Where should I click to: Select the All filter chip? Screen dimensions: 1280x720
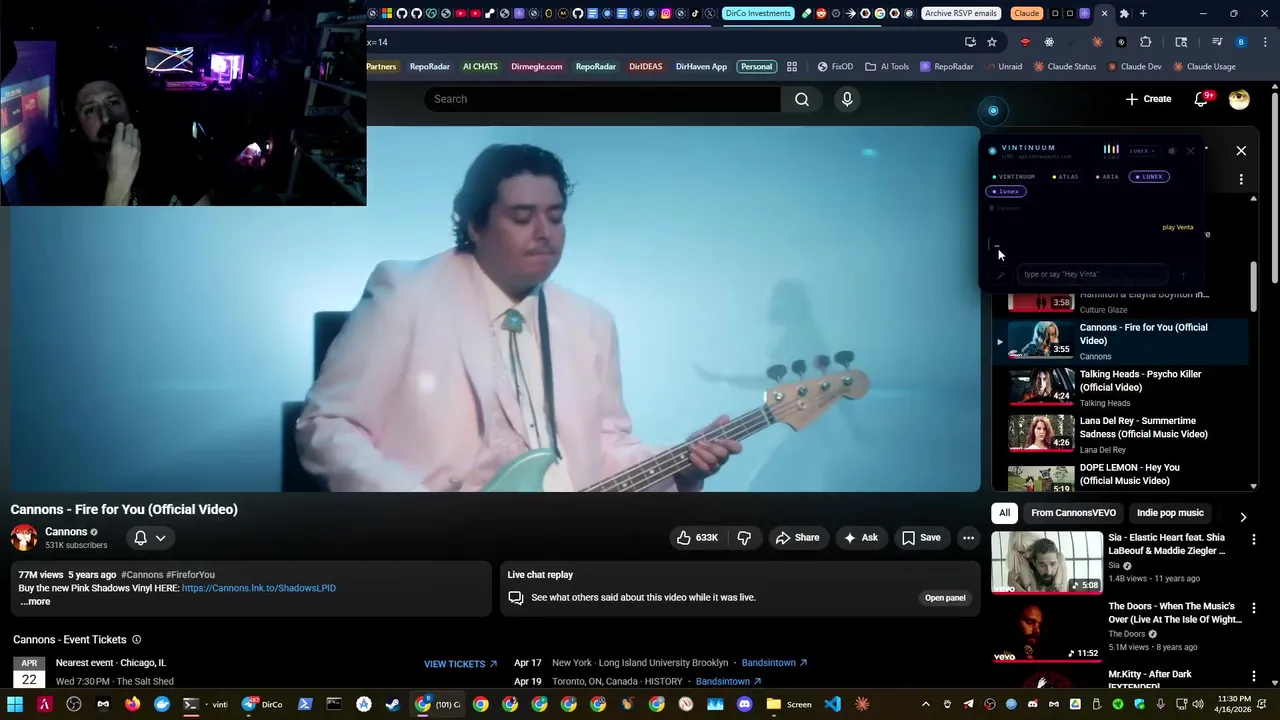click(x=1004, y=513)
